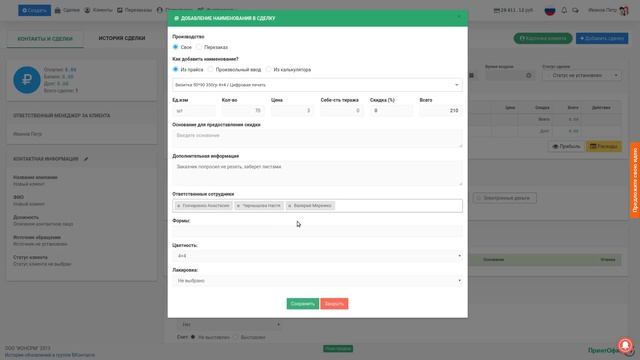Click the green Карточка клиента button
Image resolution: width=640 pixels, height=360 pixels.
coord(543,38)
